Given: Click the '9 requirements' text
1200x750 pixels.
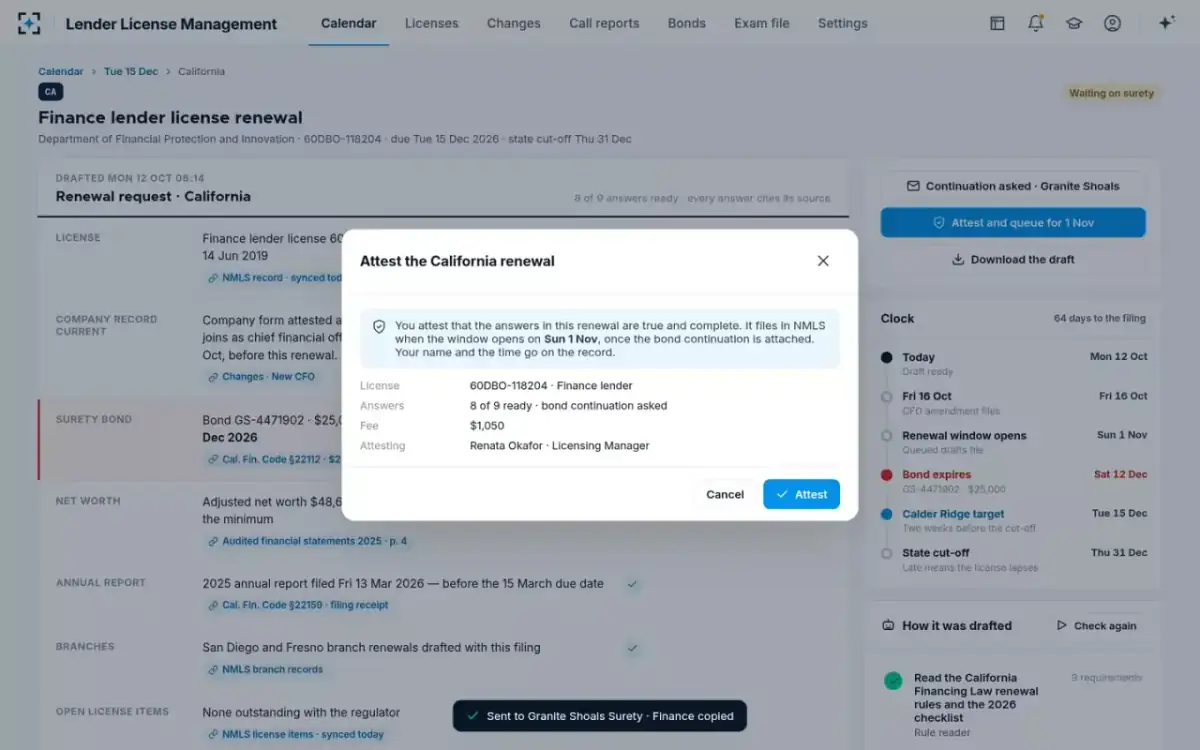Looking at the screenshot, I should [1106, 678].
